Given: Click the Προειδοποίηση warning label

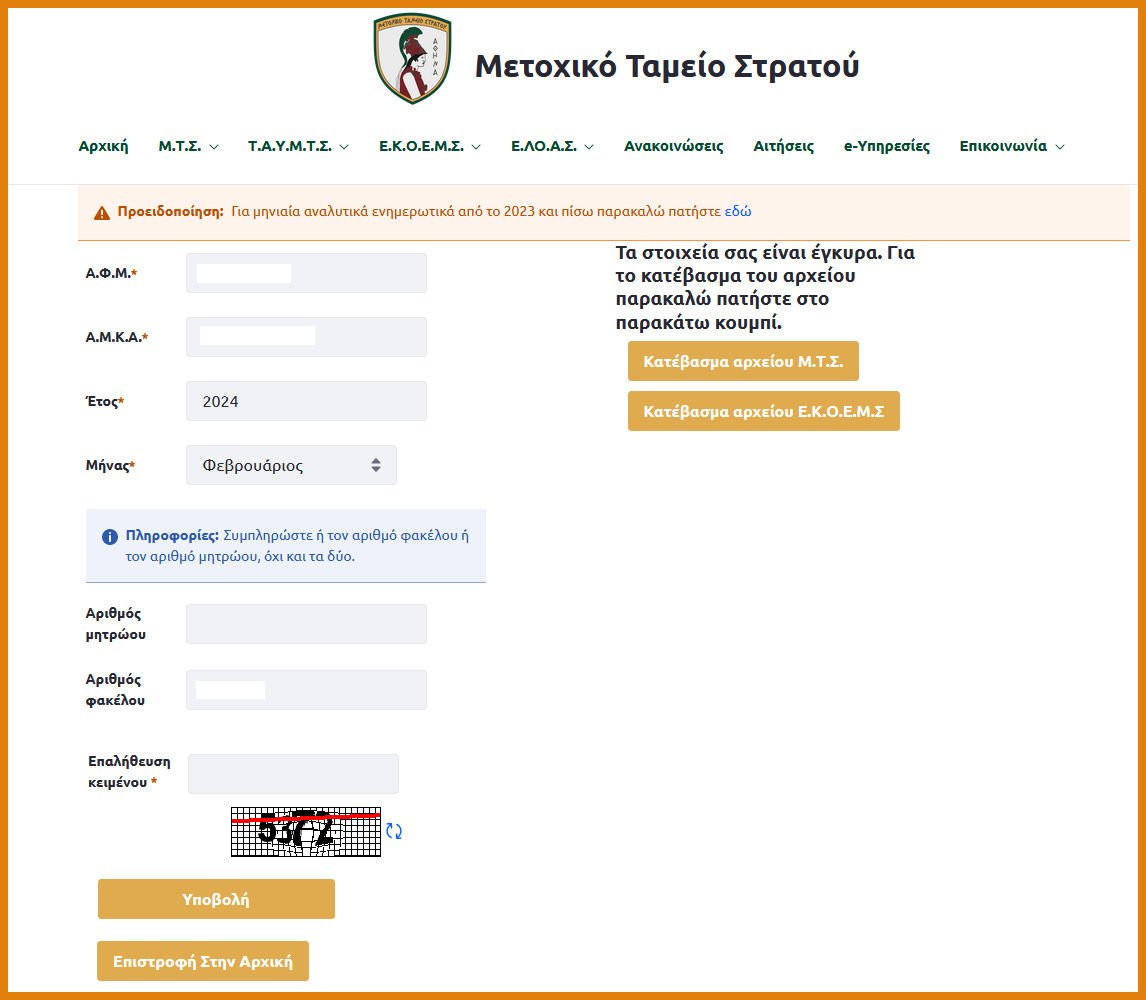Looking at the screenshot, I should [170, 211].
